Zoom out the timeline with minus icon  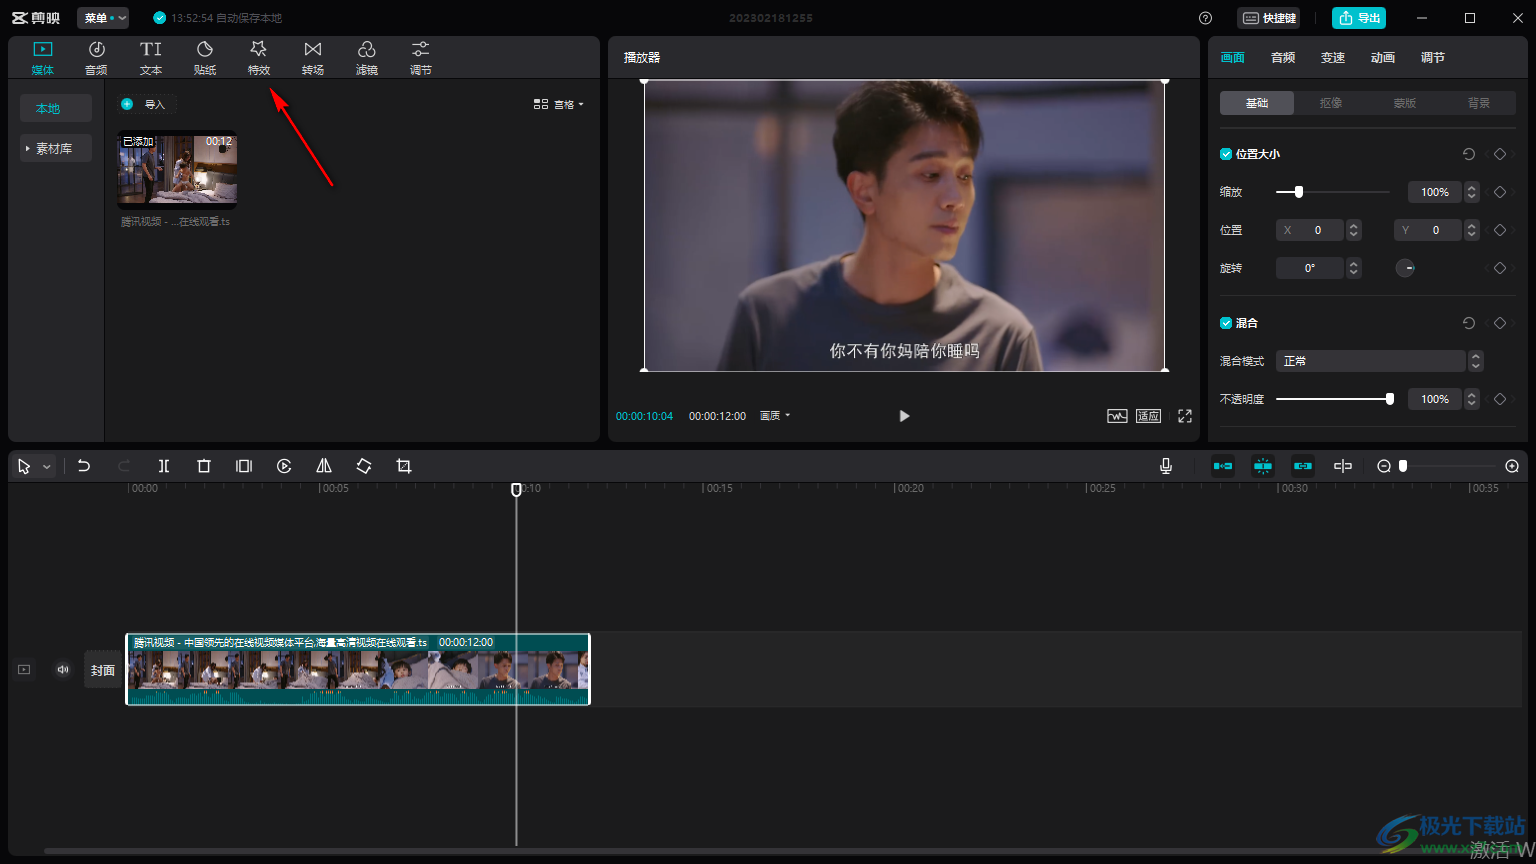[1384, 466]
